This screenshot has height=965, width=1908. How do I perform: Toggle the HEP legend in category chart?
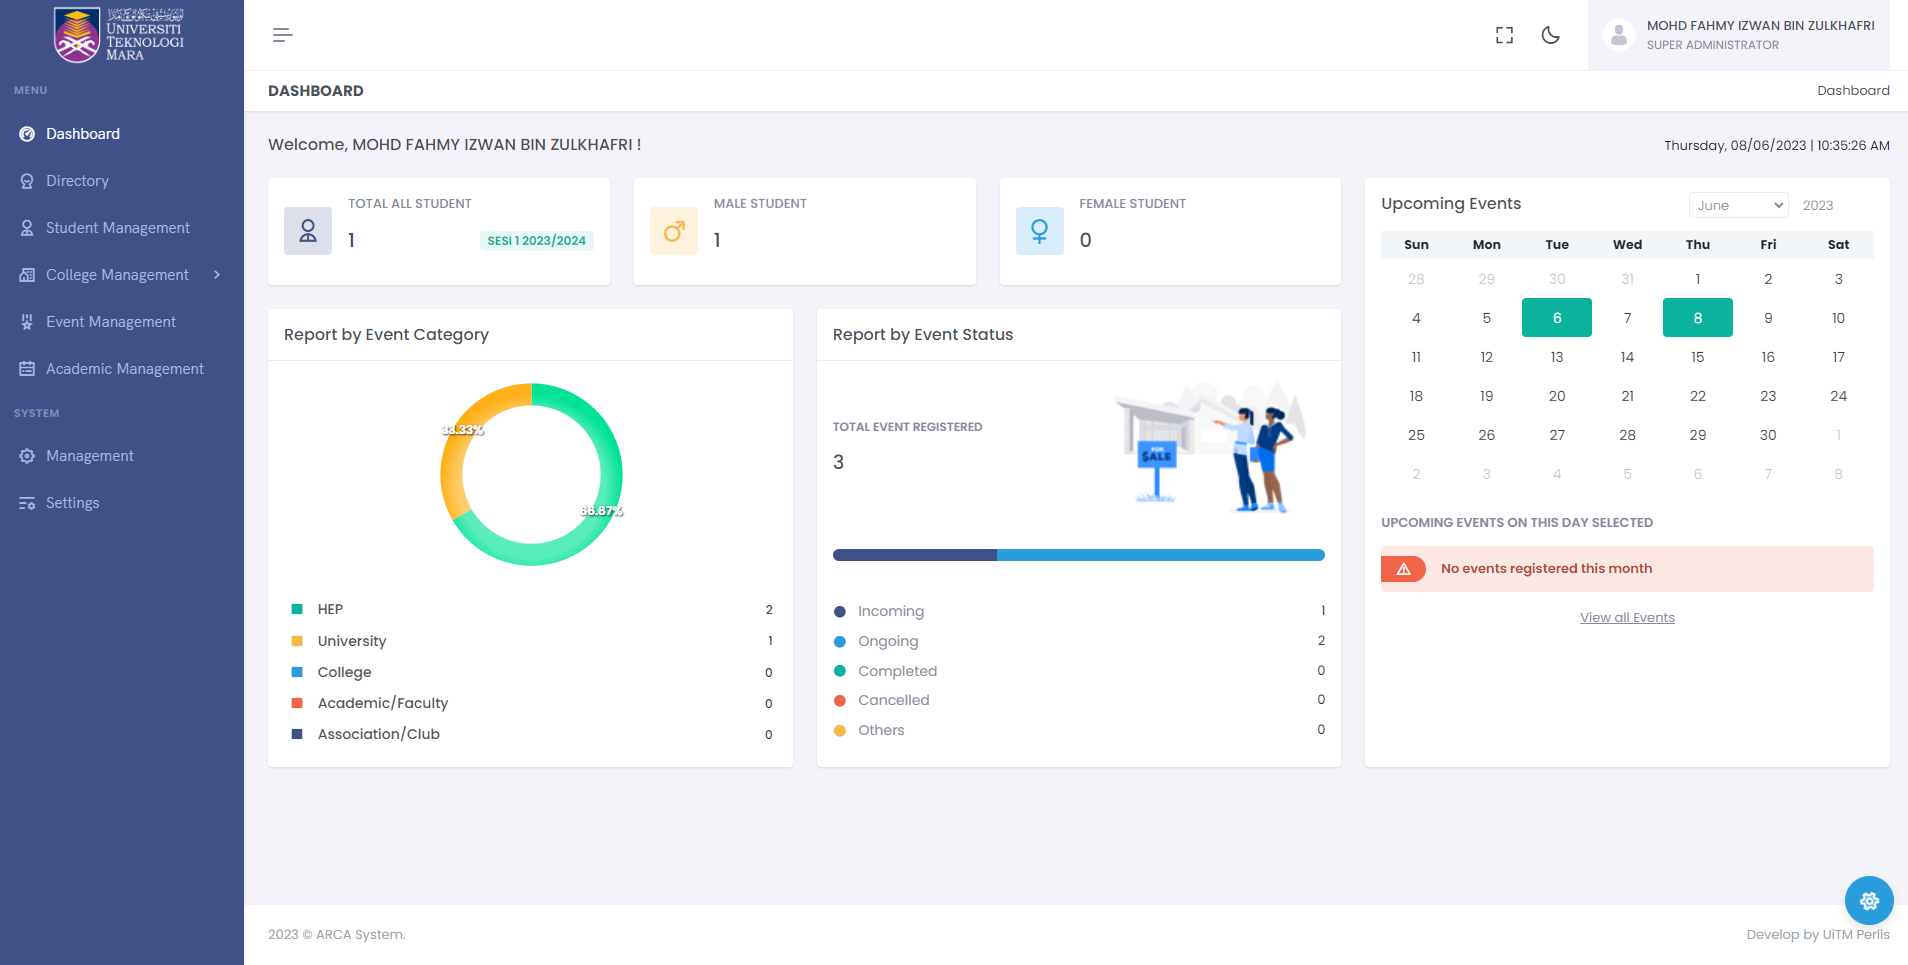[x=330, y=609]
